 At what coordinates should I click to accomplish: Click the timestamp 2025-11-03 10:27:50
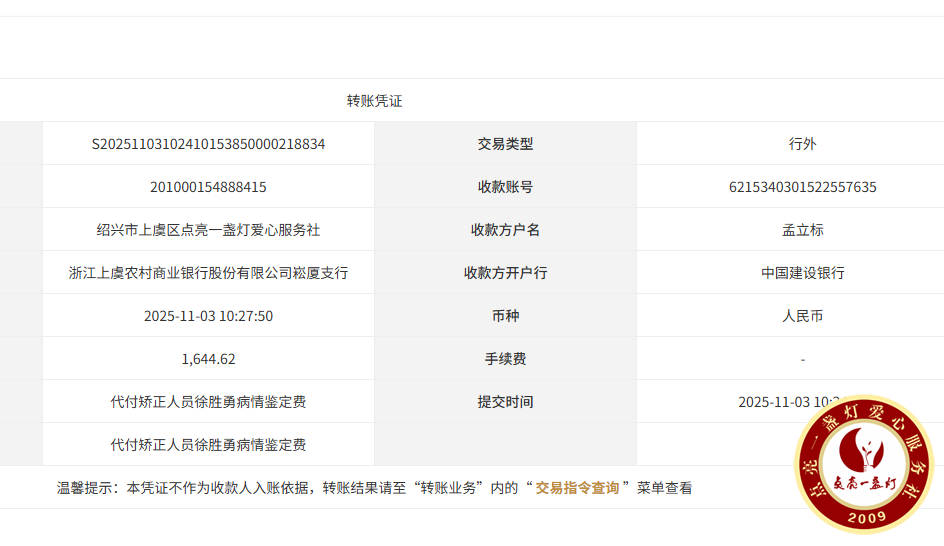coord(208,316)
